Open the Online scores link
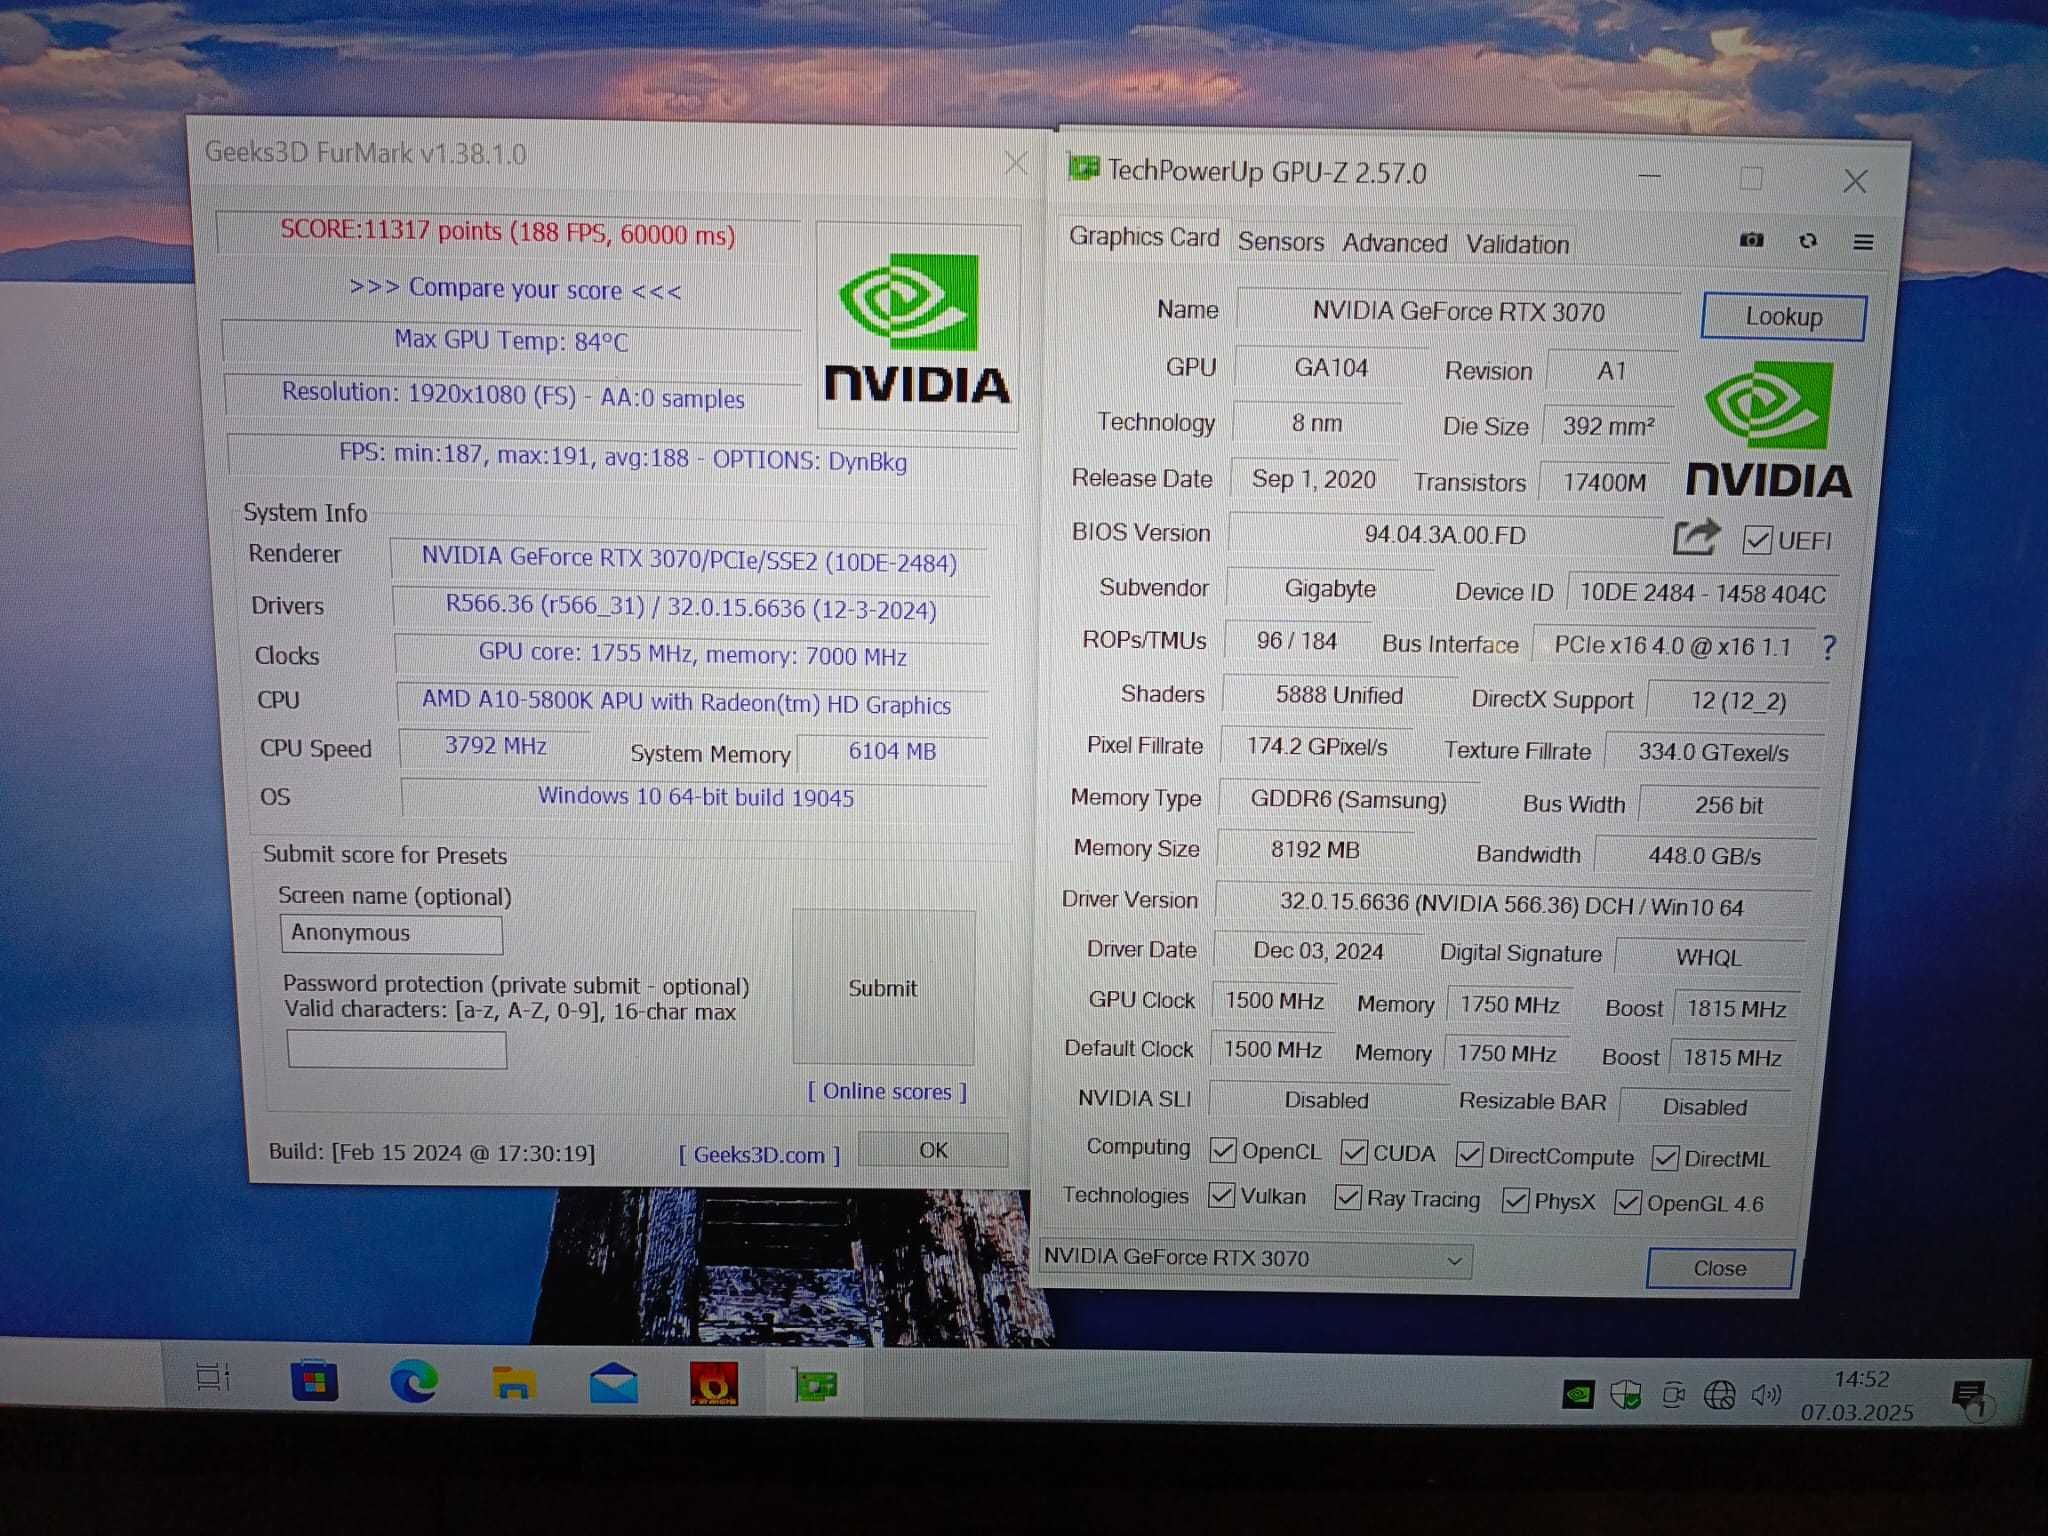This screenshot has width=2048, height=1536. tap(887, 1092)
